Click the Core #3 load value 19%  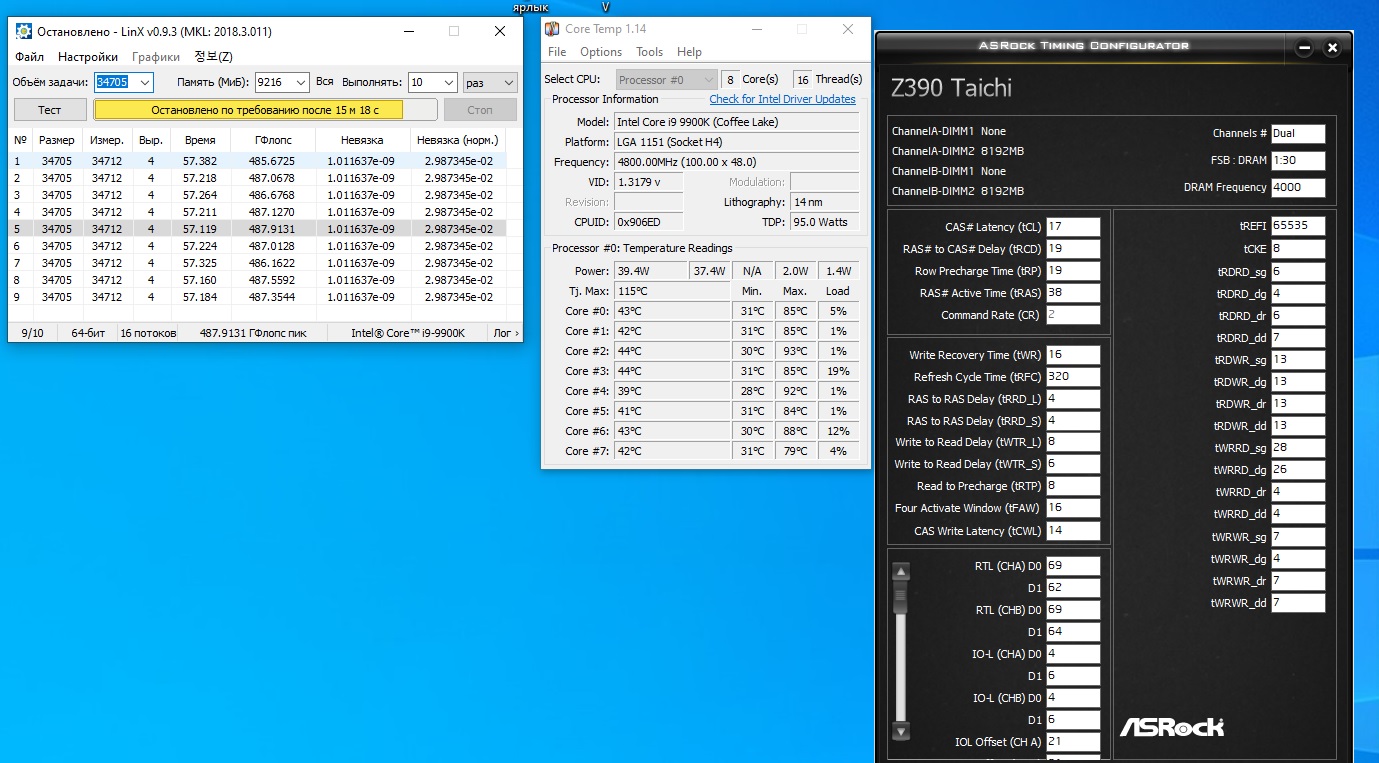coord(838,371)
